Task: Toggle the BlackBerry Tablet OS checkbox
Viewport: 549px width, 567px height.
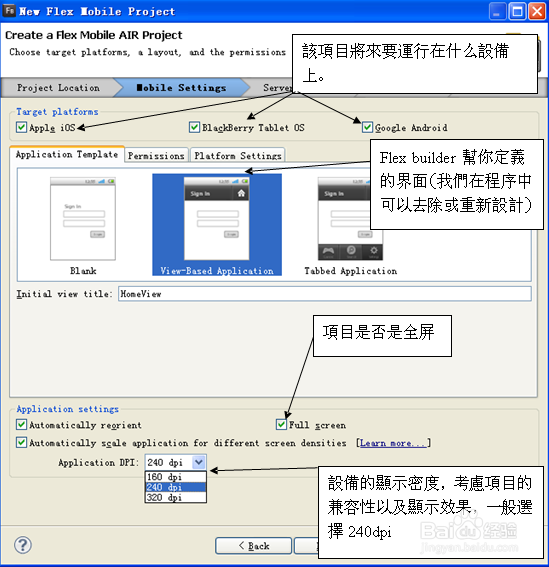Action: coord(194,127)
